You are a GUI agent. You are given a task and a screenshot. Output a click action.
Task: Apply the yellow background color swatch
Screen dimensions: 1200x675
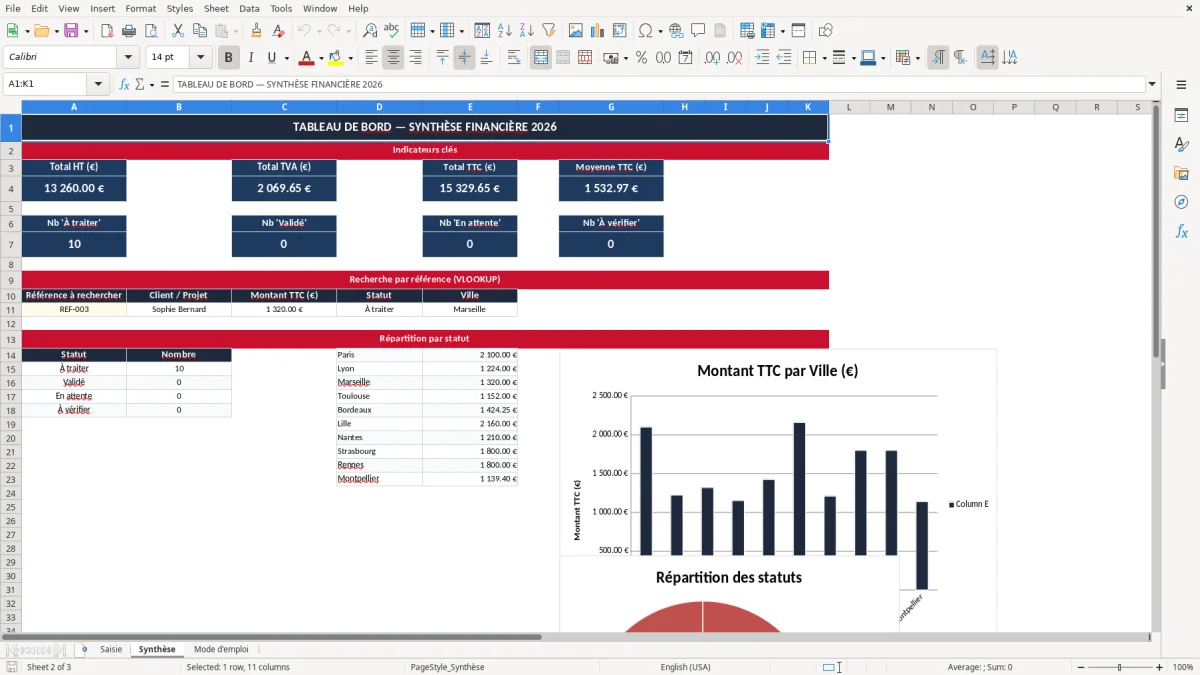[x=335, y=58]
